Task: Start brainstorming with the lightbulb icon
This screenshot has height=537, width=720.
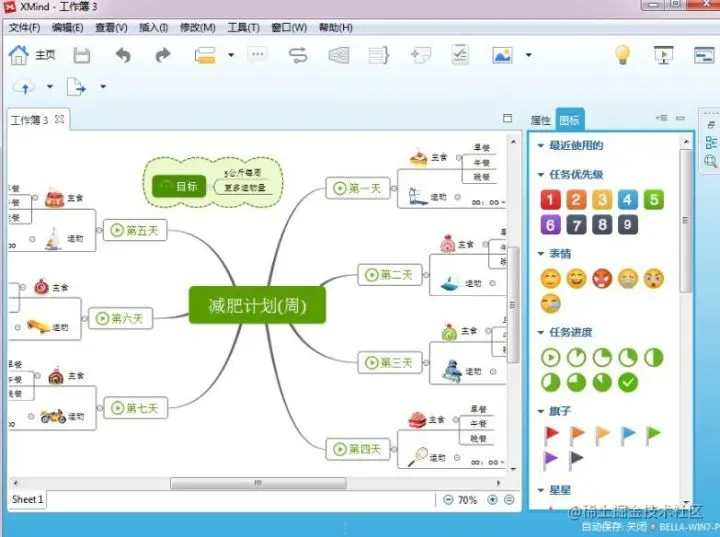Action: click(622, 55)
